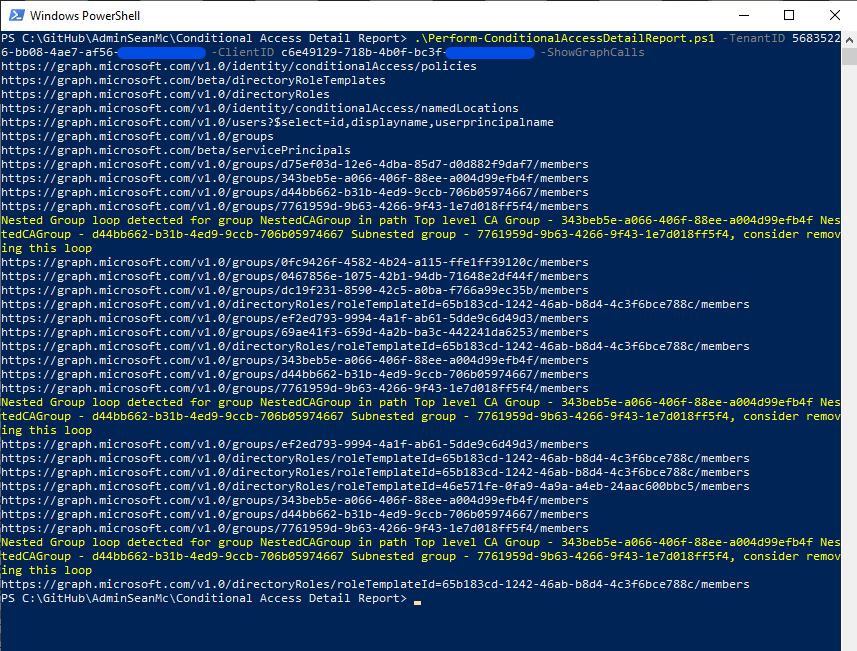Click the -ClientID parameter text
The width and height of the screenshot is (857, 651).
(x=243, y=52)
